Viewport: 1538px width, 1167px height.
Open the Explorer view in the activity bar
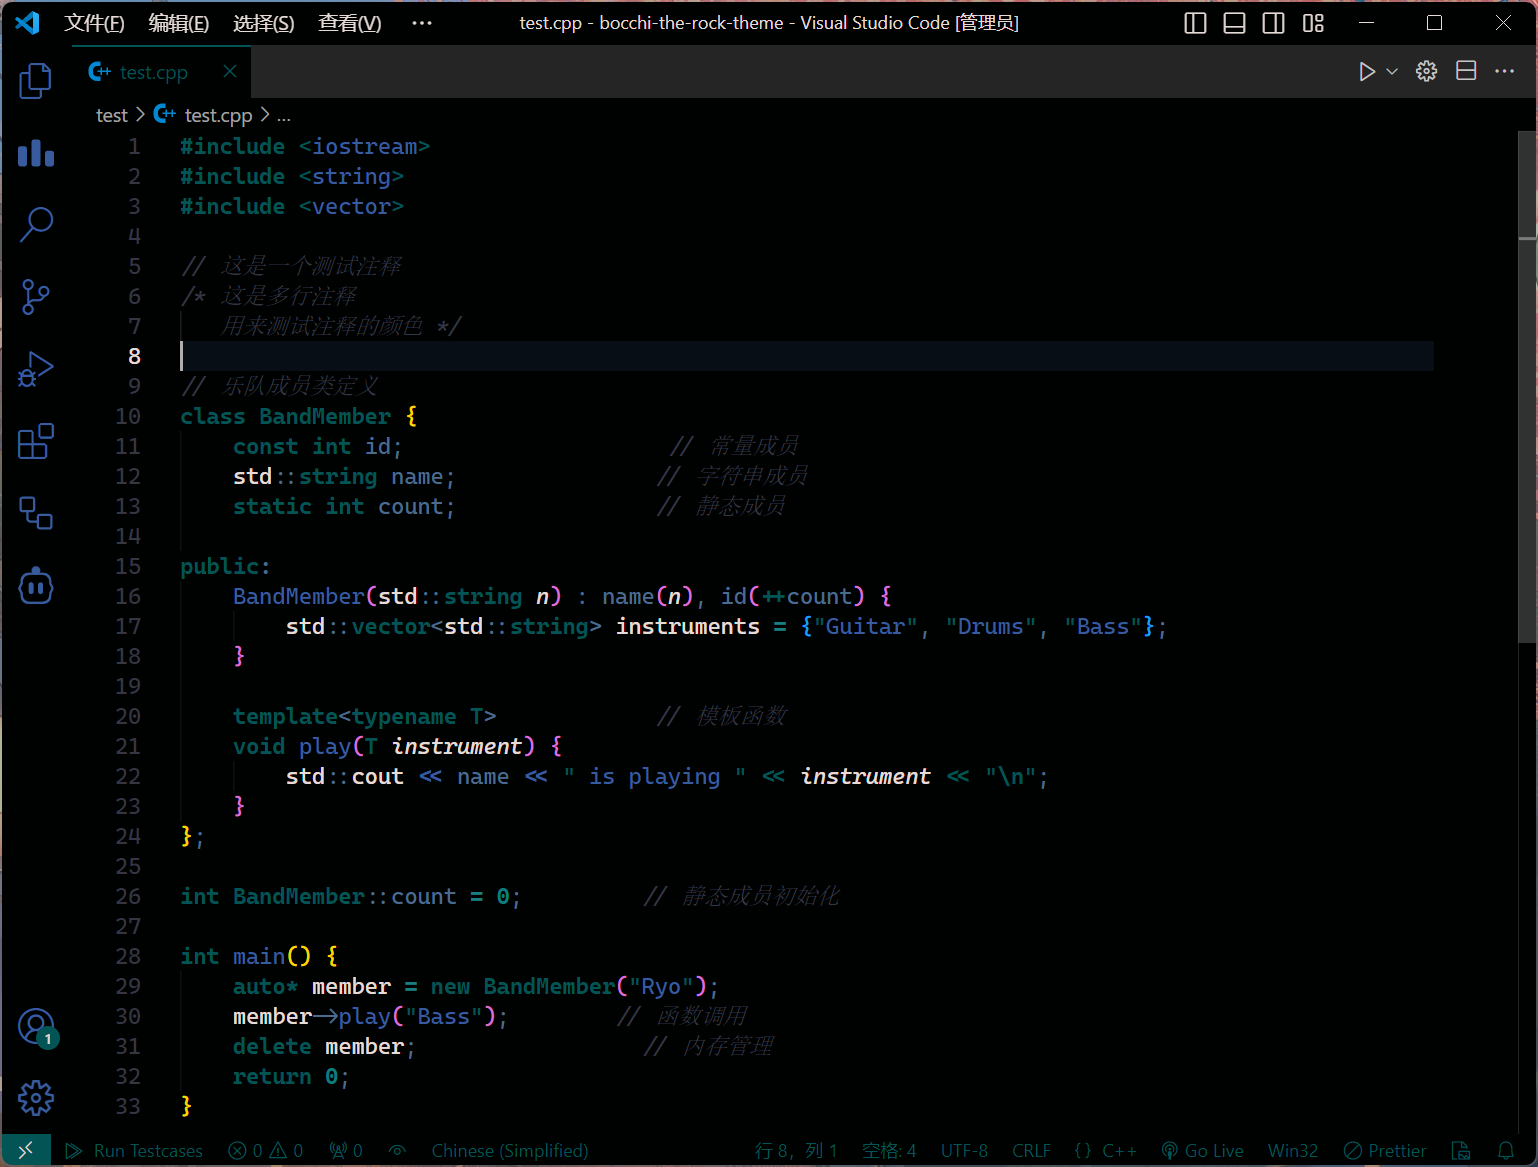tap(36, 80)
